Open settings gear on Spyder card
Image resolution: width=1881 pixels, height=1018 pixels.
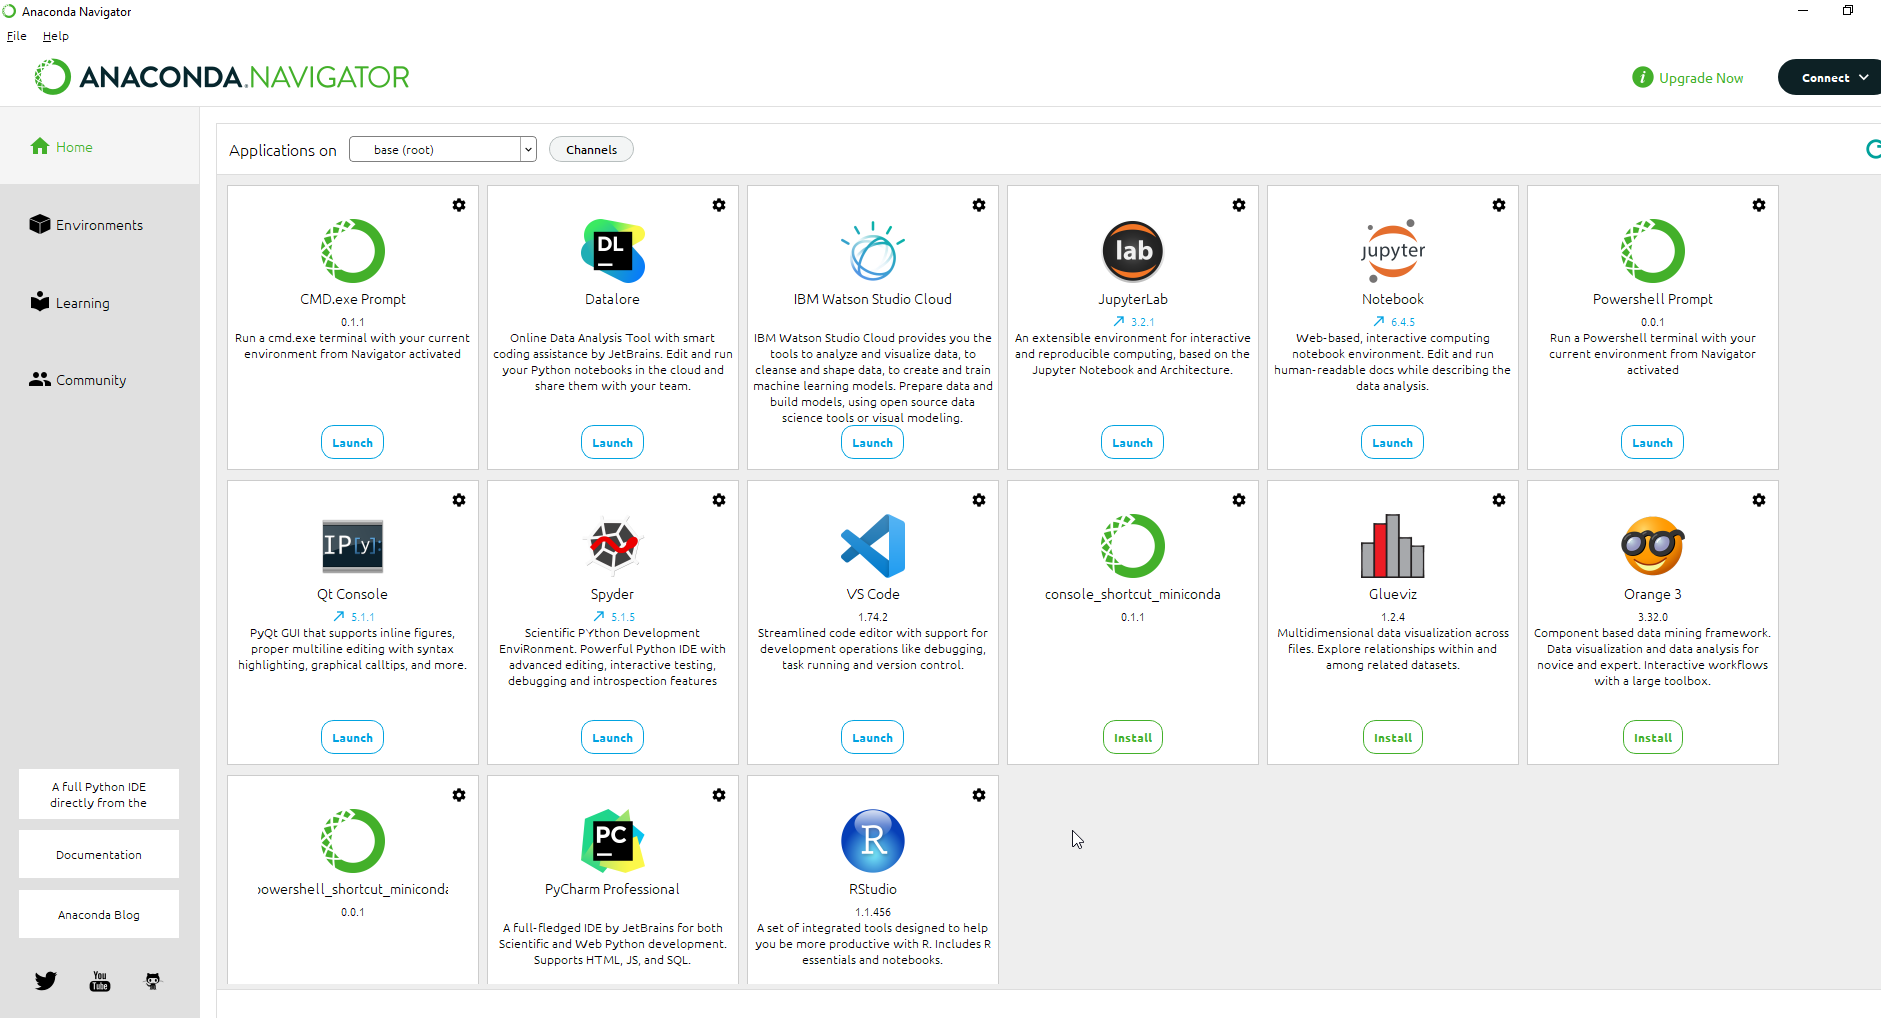[719, 500]
